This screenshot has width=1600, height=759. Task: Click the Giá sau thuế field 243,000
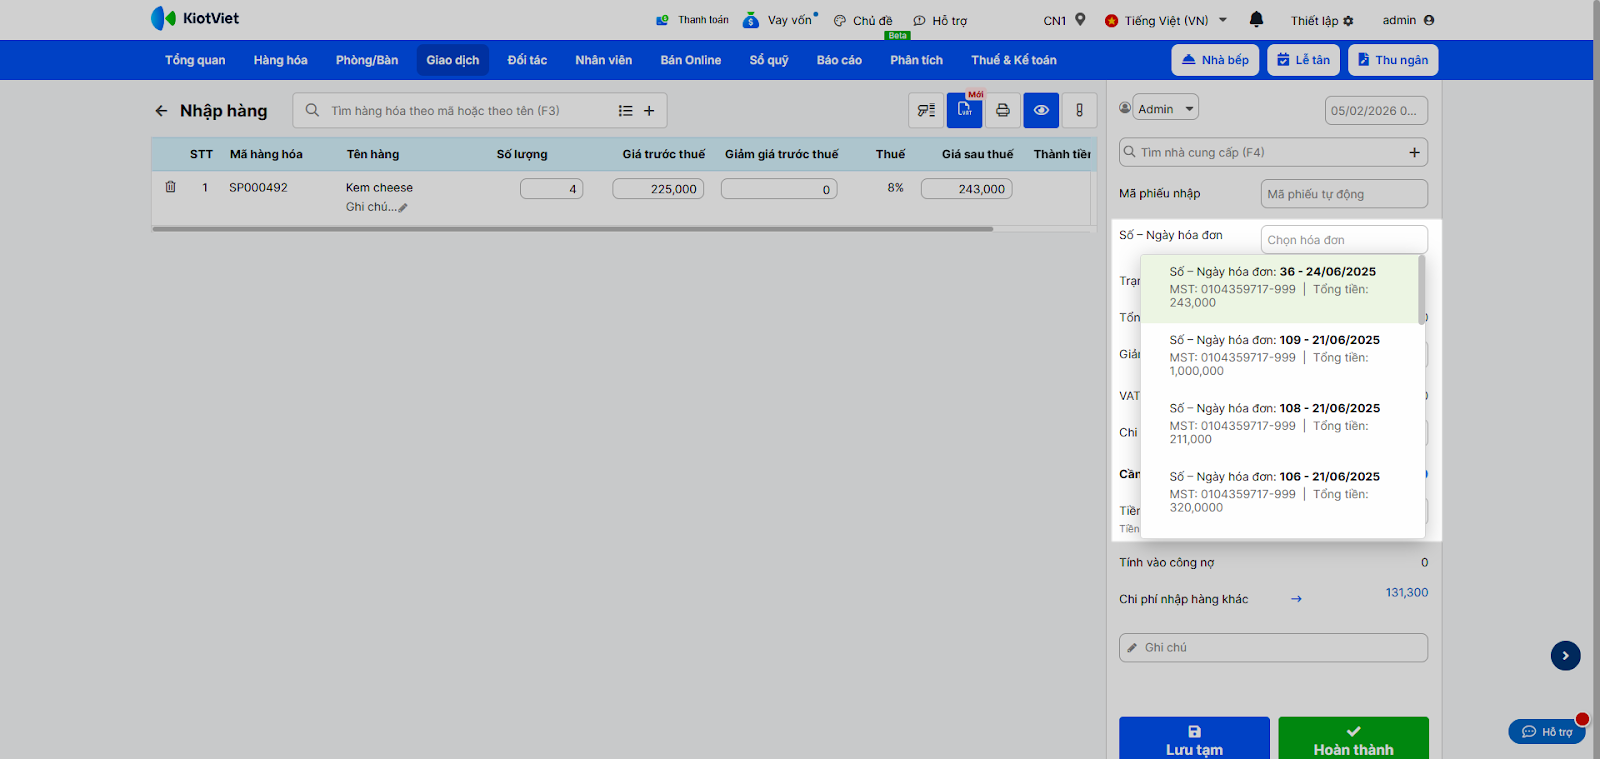pyautogui.click(x=966, y=189)
